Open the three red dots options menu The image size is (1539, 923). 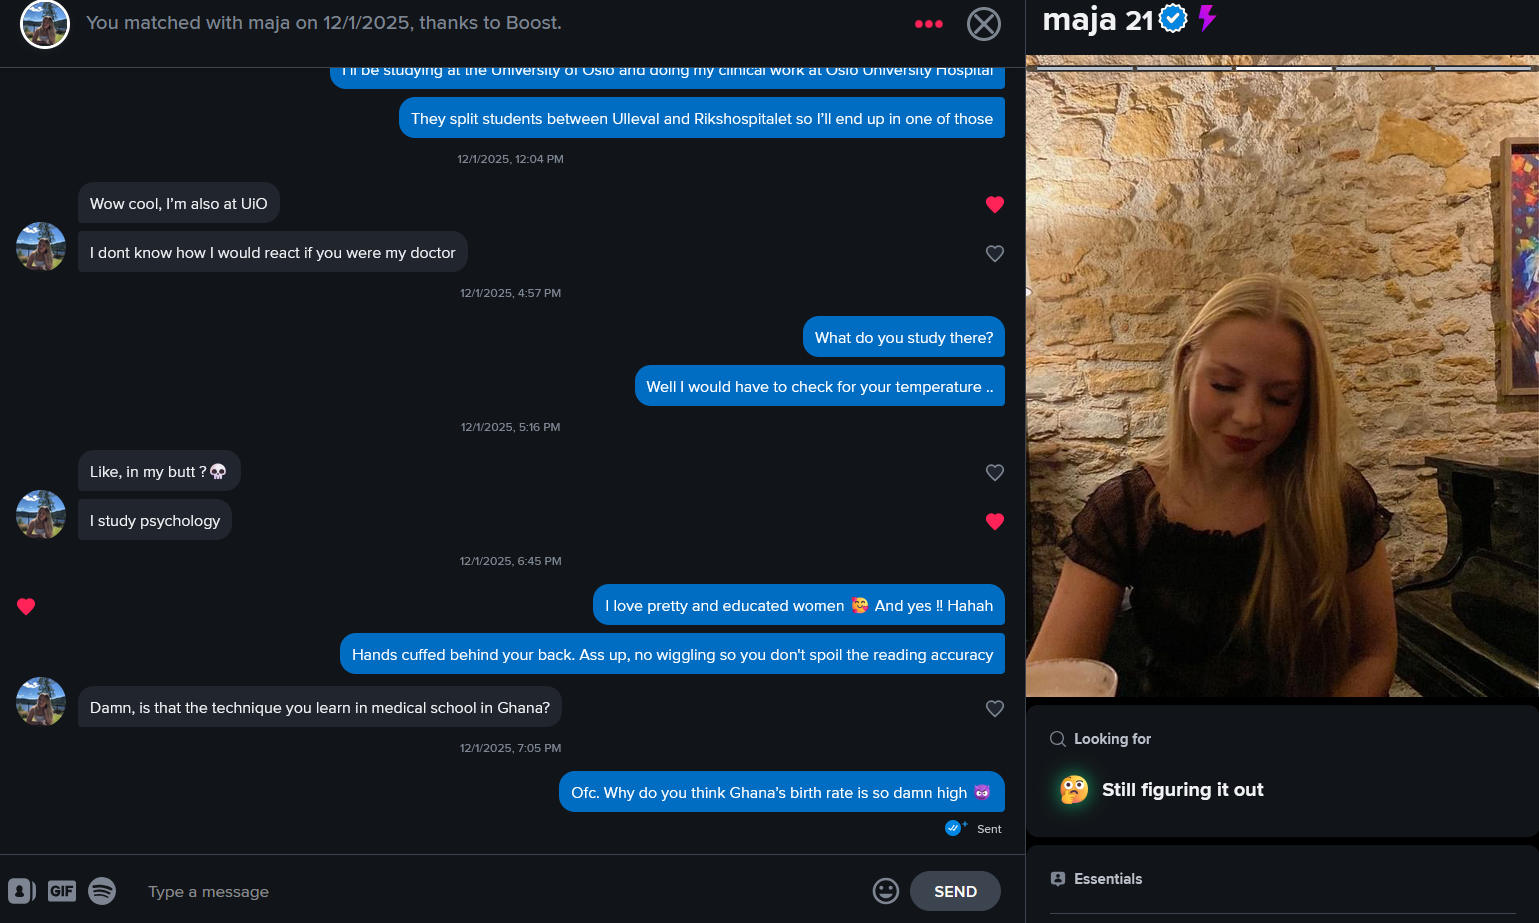pyautogui.click(x=929, y=24)
